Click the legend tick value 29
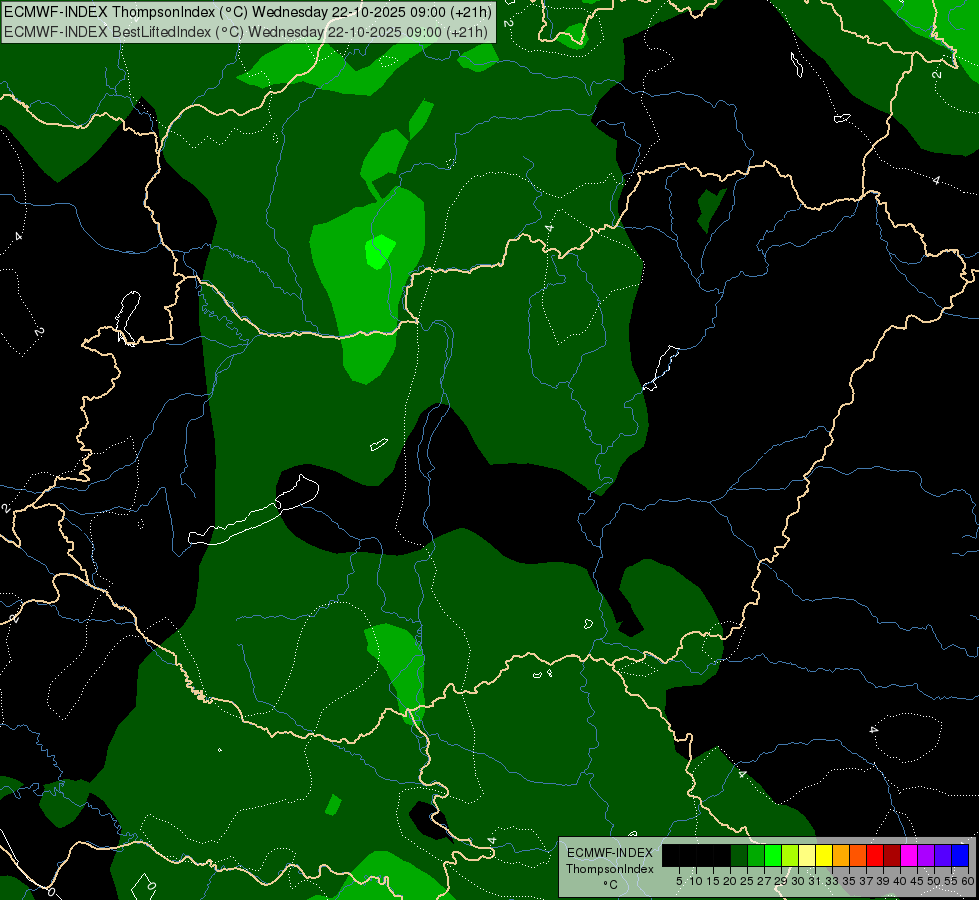Image resolution: width=979 pixels, height=900 pixels. pos(781,881)
